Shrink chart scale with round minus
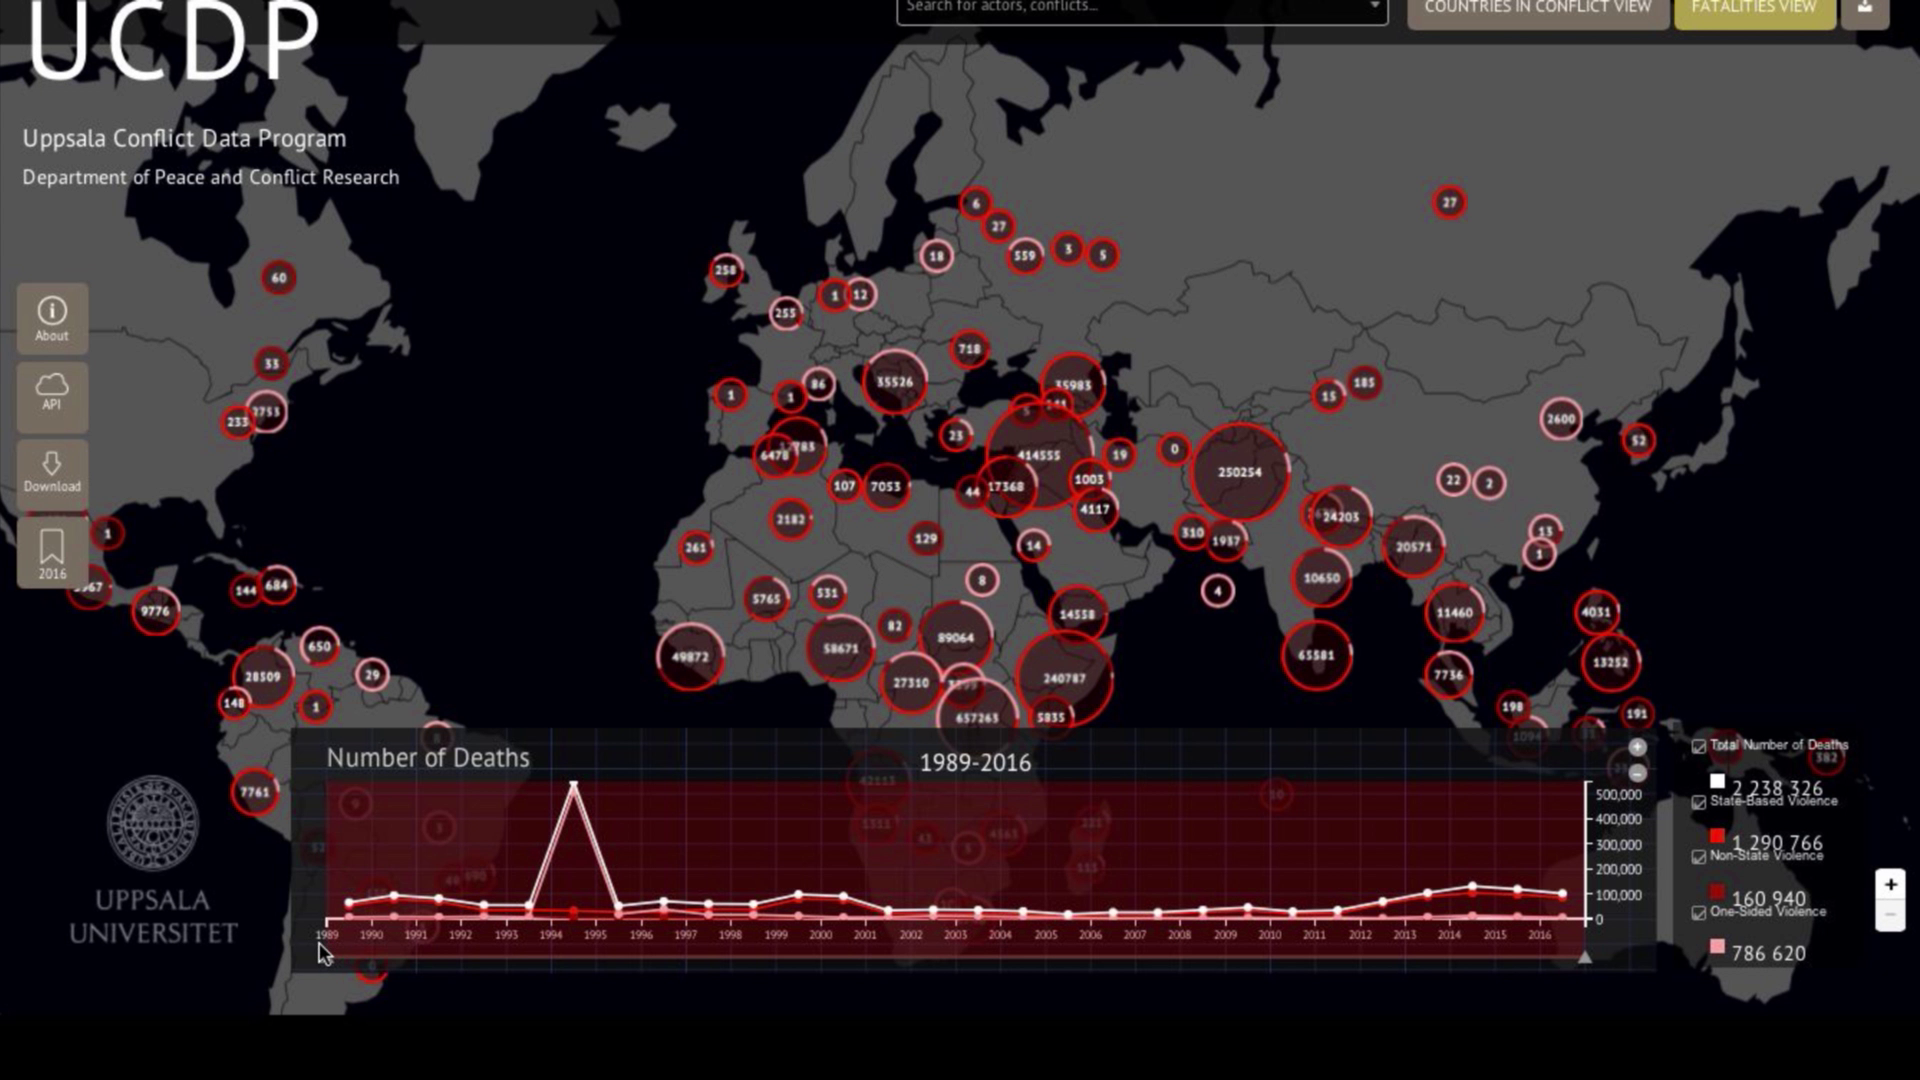Screen dimensions: 1920x1080 [1637, 773]
